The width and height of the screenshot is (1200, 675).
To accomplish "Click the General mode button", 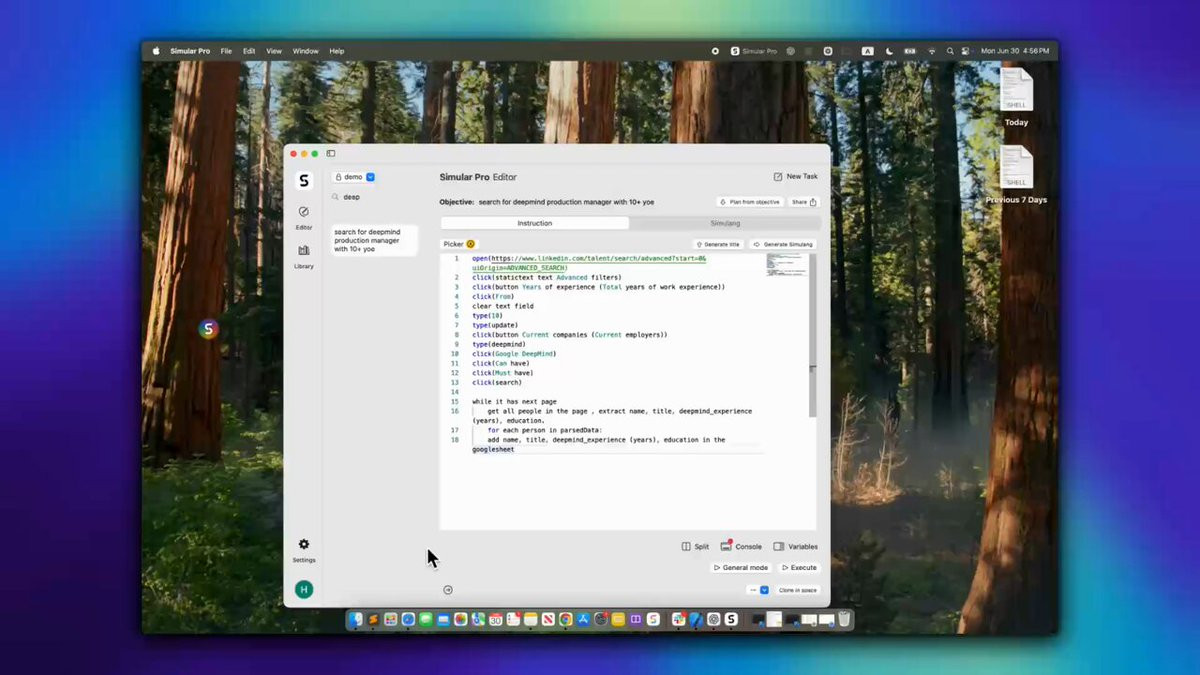I will click(x=741, y=567).
